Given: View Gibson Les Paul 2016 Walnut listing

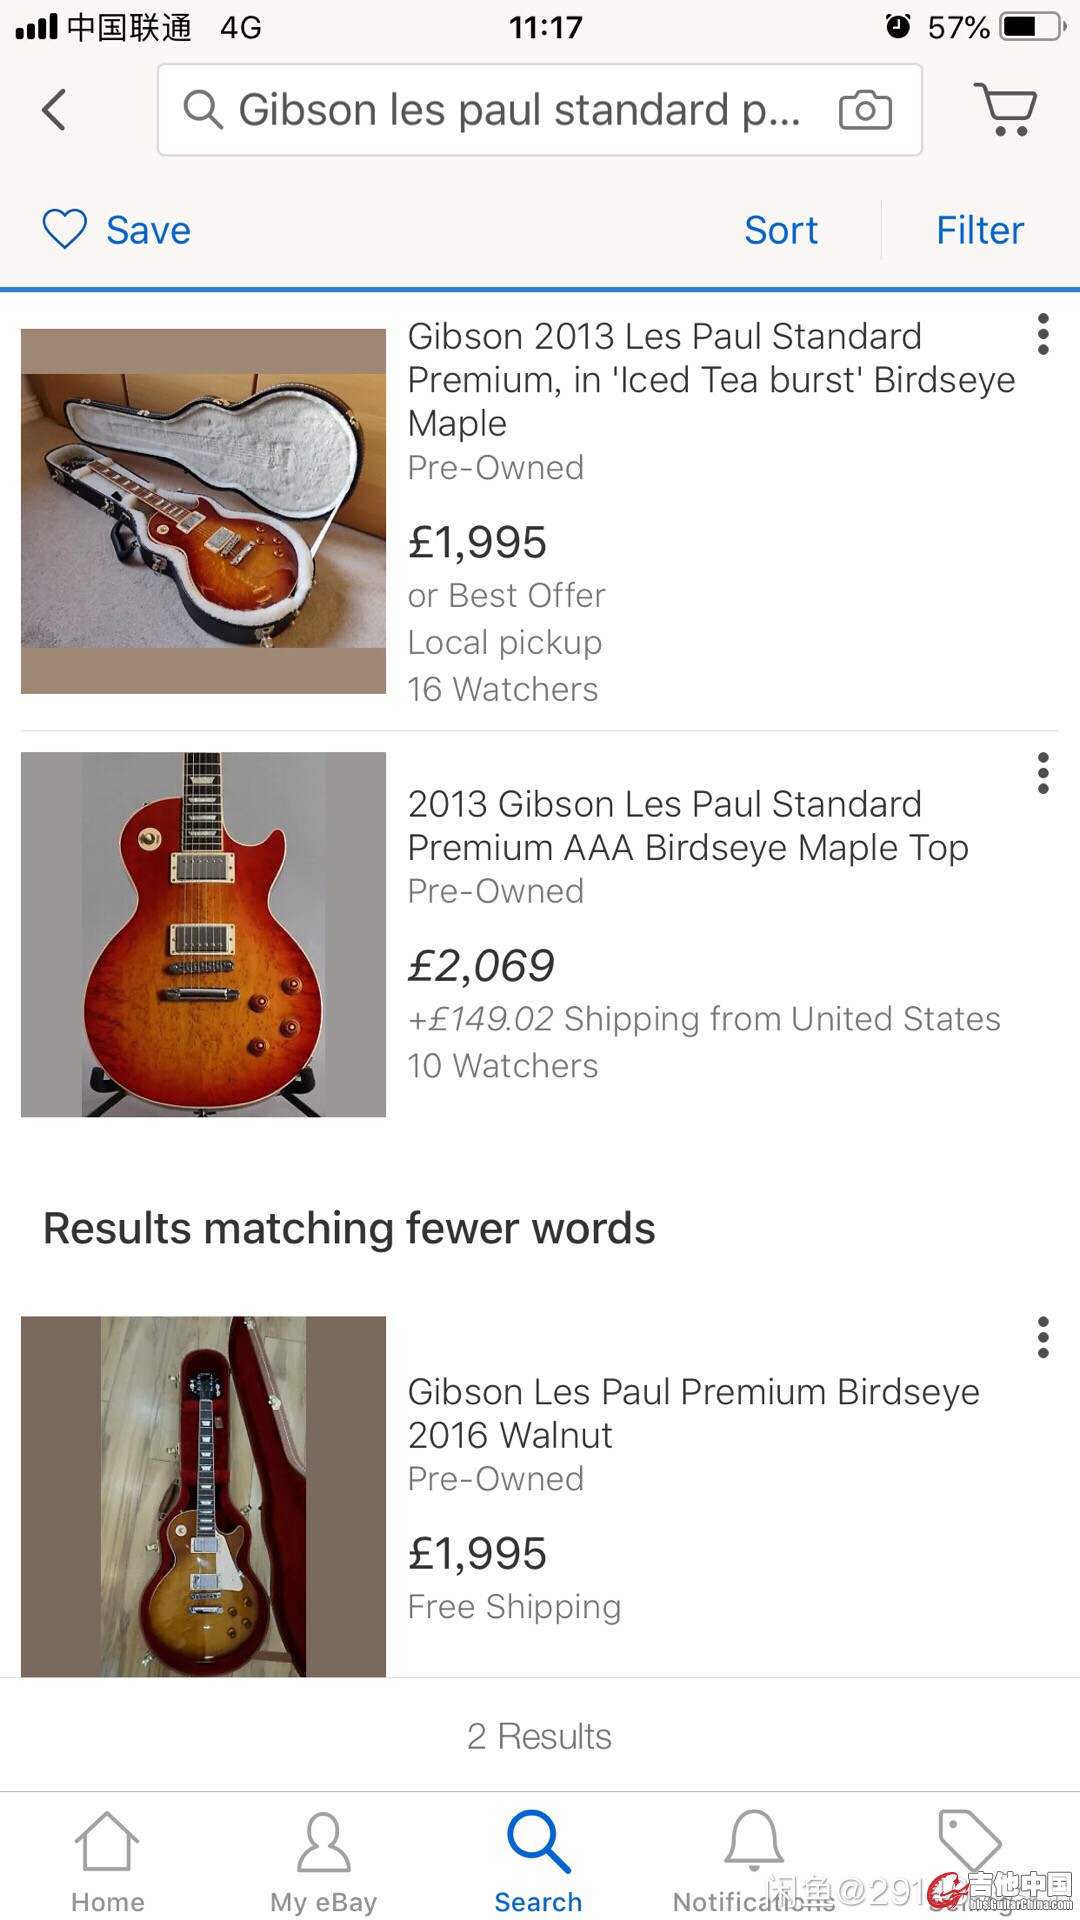Looking at the screenshot, I should pos(693,1413).
